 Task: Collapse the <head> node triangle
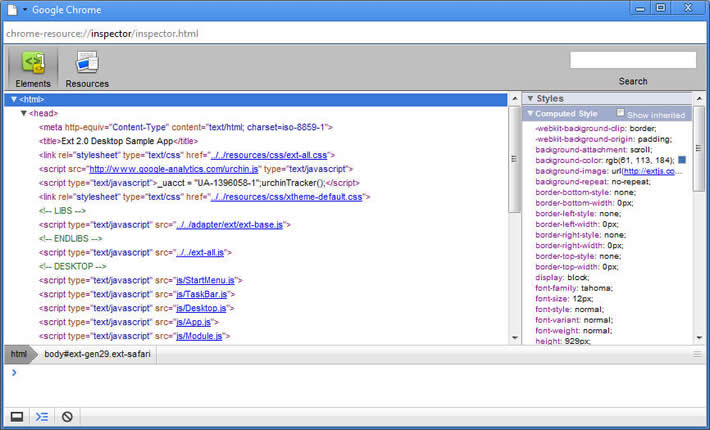pyautogui.click(x=24, y=113)
